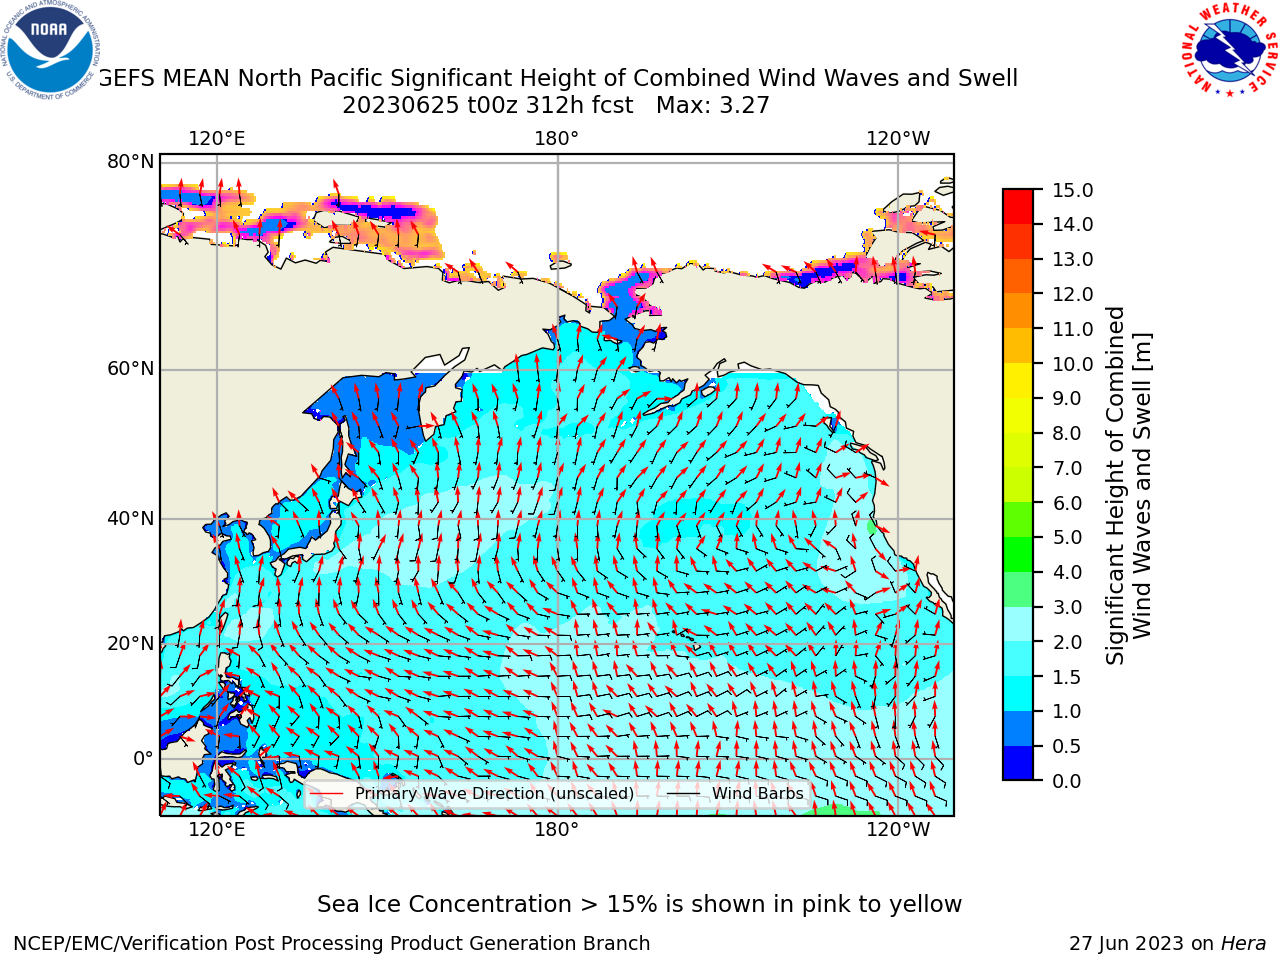Click the top axis label '120°E'
This screenshot has width=1280, height=960.
(x=217, y=138)
